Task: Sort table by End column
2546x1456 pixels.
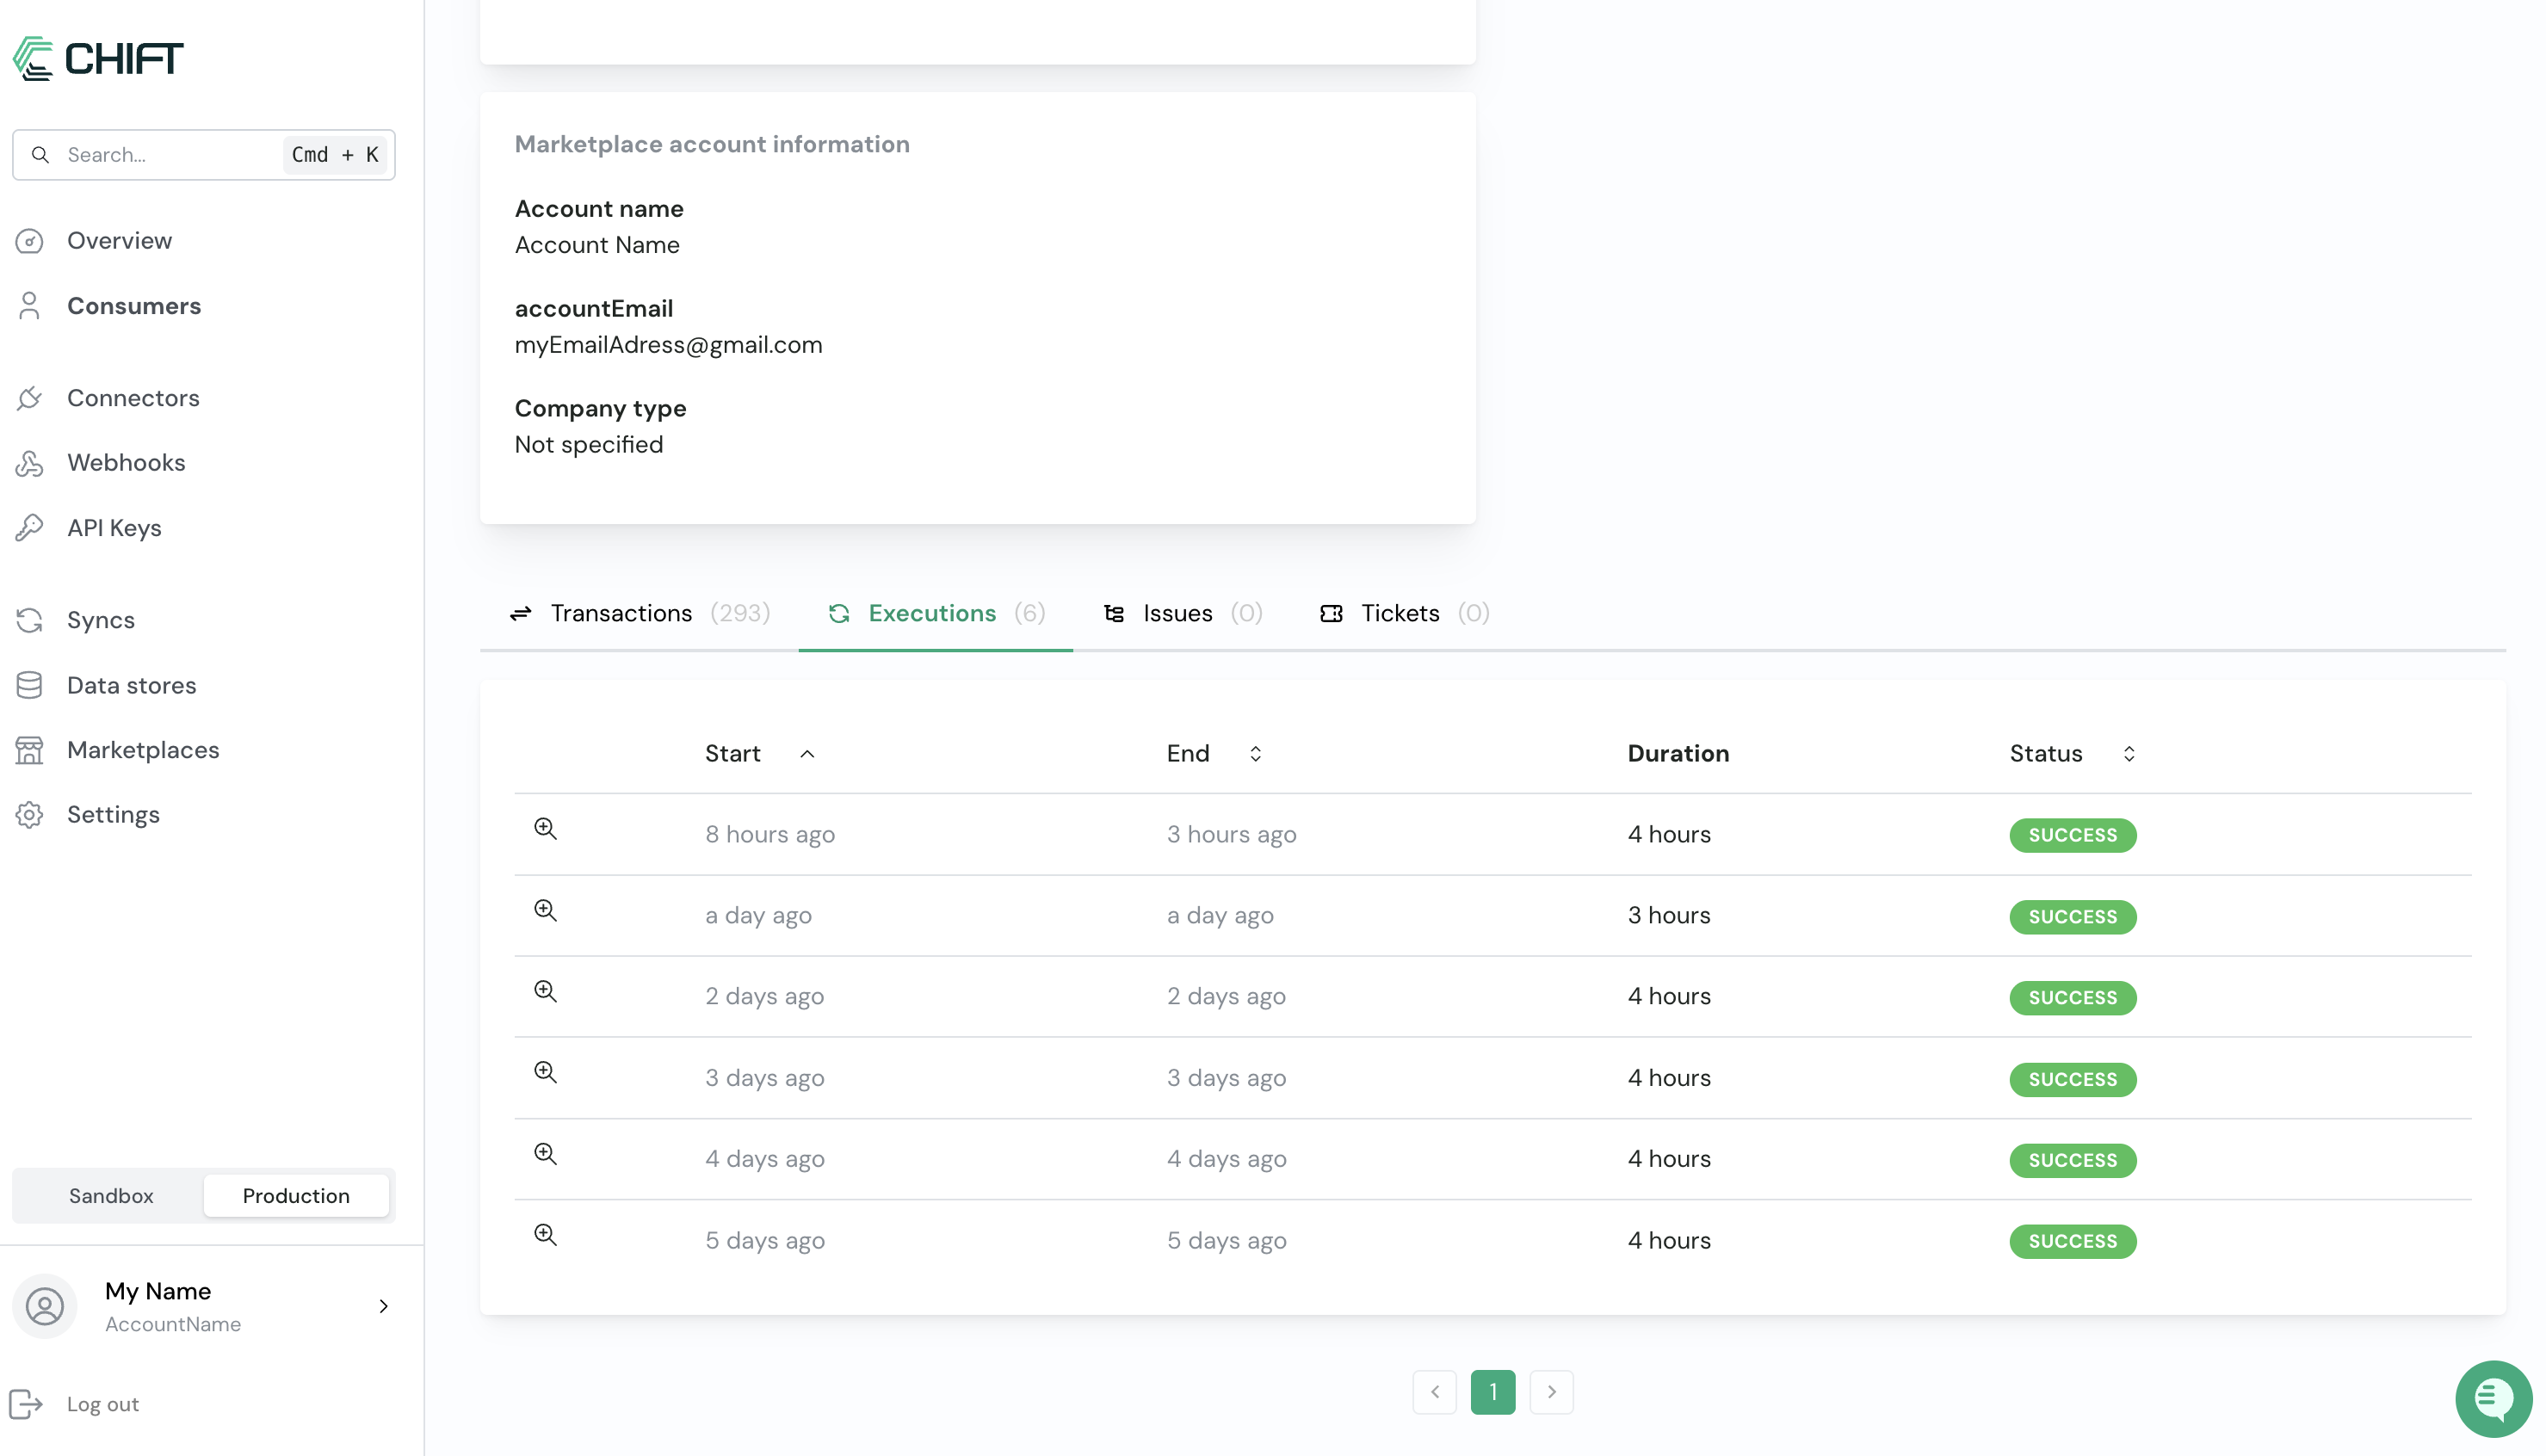Action: pos(1255,754)
